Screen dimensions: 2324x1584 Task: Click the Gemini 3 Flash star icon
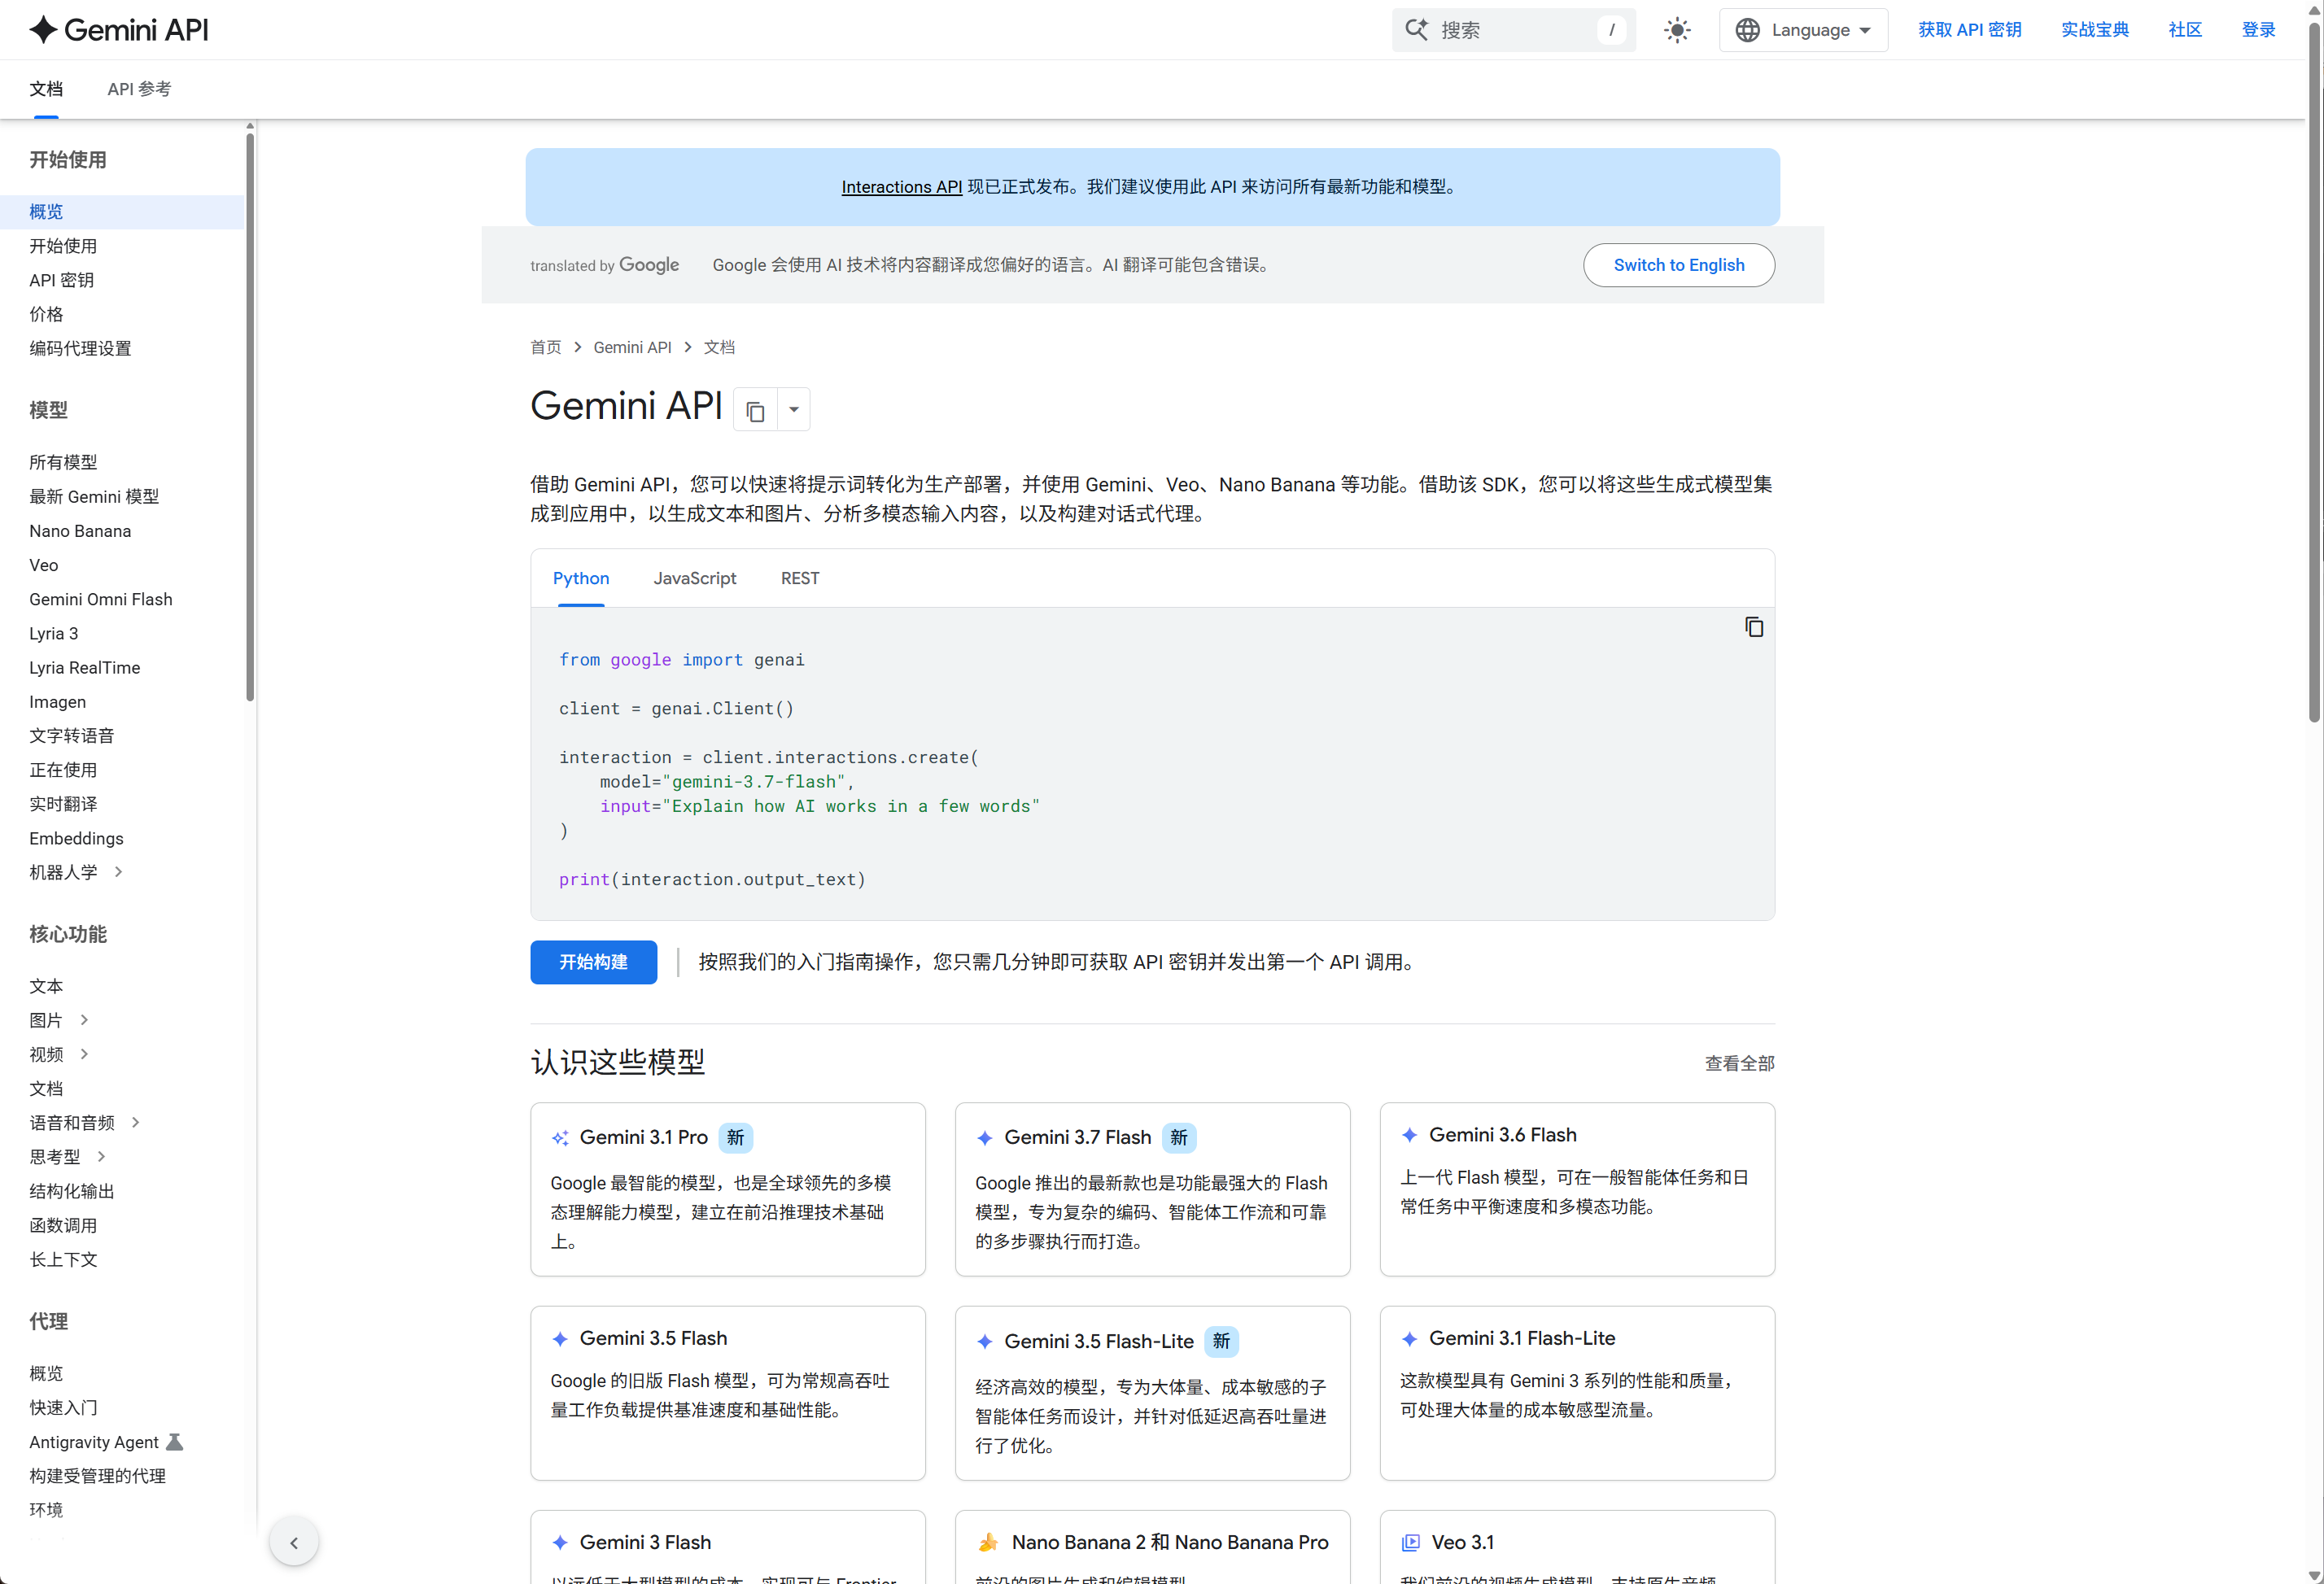click(560, 1543)
